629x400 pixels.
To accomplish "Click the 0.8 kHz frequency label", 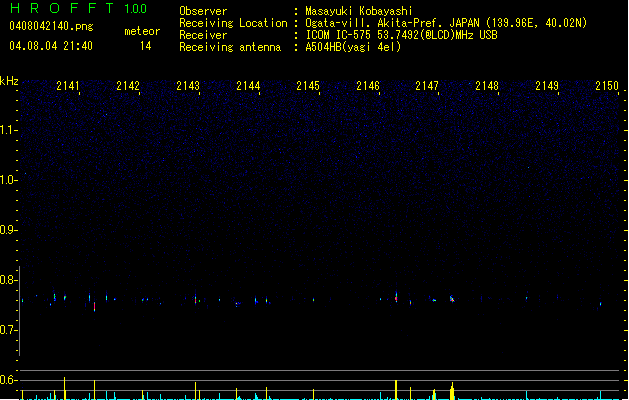I will click(x=8, y=280).
